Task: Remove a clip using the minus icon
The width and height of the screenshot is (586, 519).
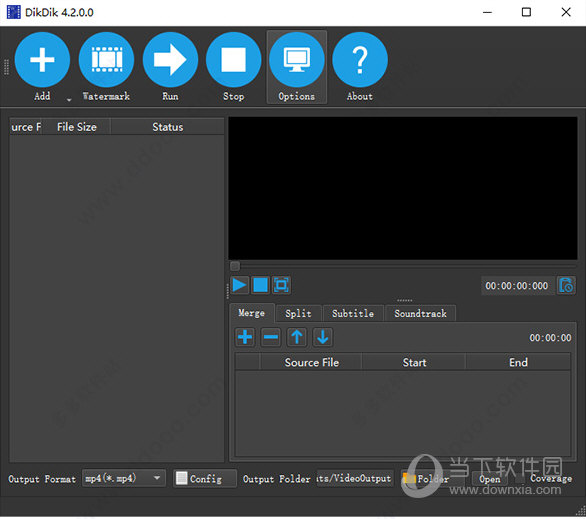Action: [271, 337]
